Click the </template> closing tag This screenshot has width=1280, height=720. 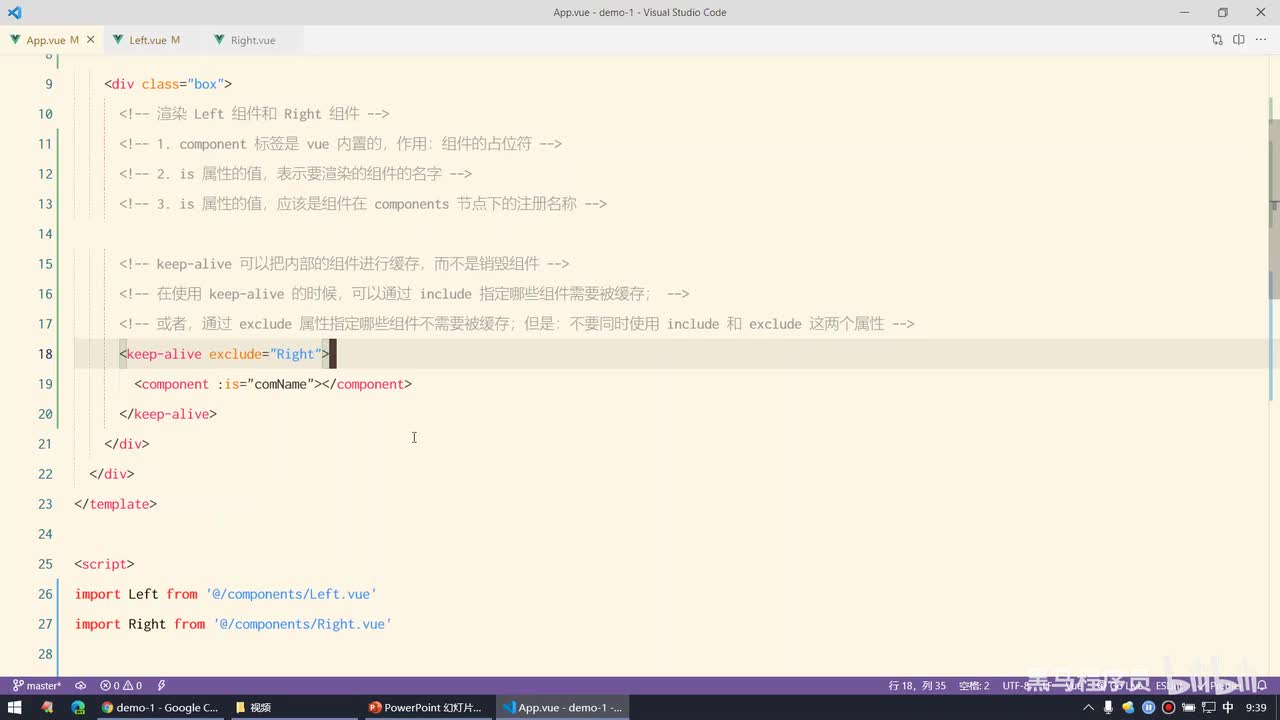(x=115, y=504)
